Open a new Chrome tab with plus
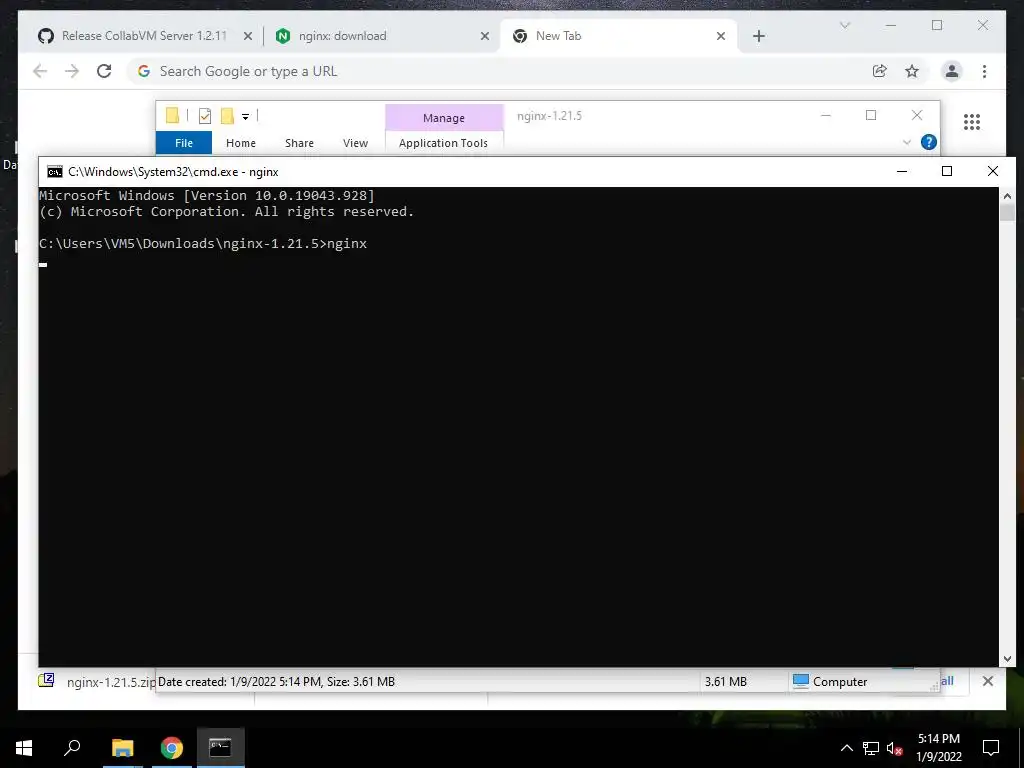The height and width of the screenshot is (768, 1024). point(758,37)
